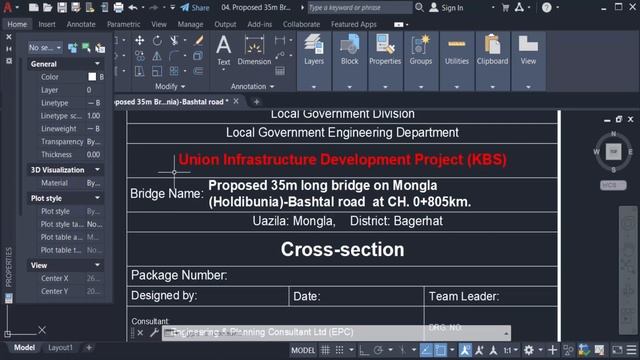Toggle MODEL space button in status bar
This screenshot has width=640, height=360.
[x=303, y=350]
